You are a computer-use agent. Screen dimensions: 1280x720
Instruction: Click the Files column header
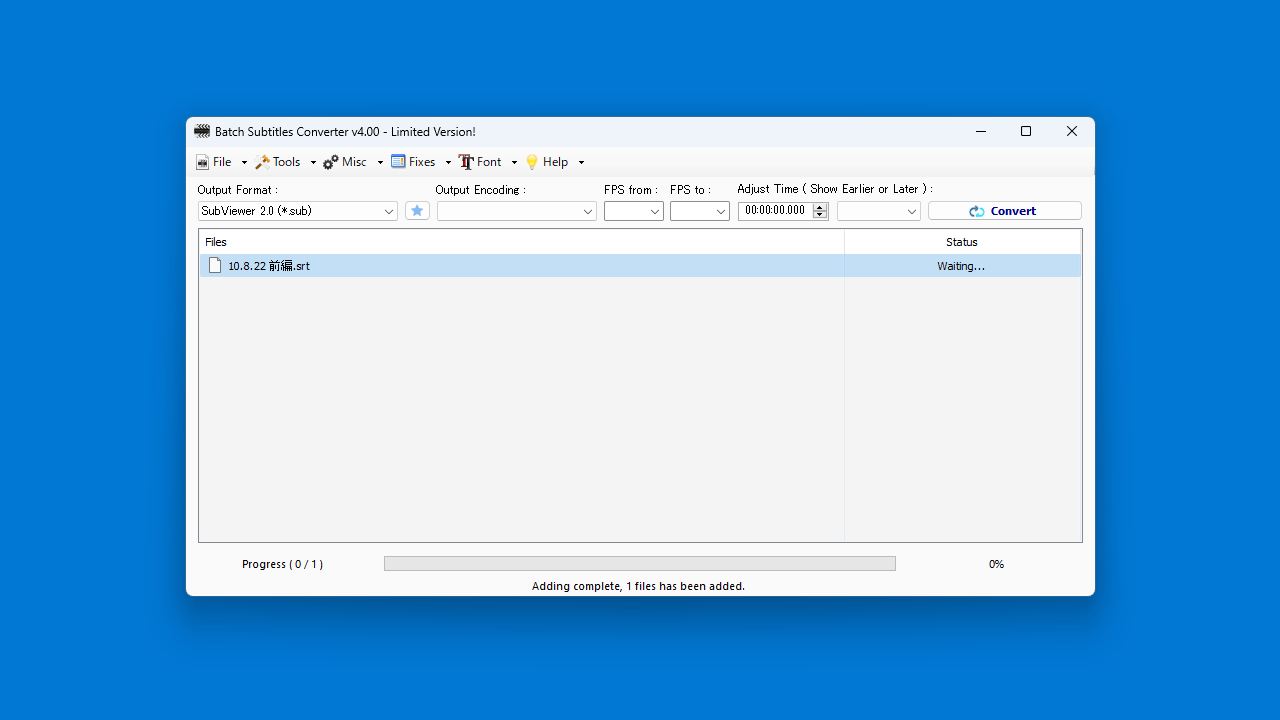522,242
